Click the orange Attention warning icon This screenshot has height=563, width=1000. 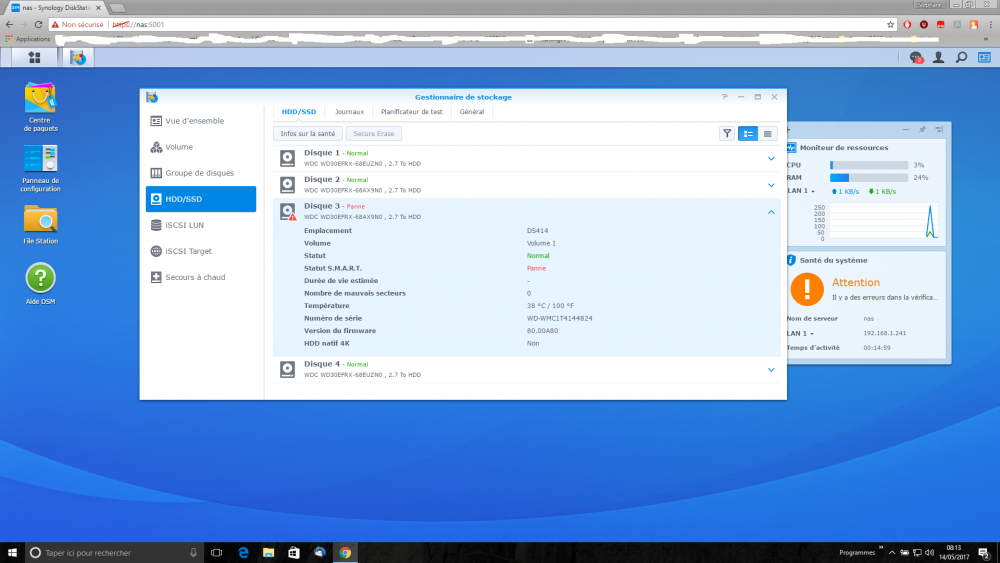[807, 289]
